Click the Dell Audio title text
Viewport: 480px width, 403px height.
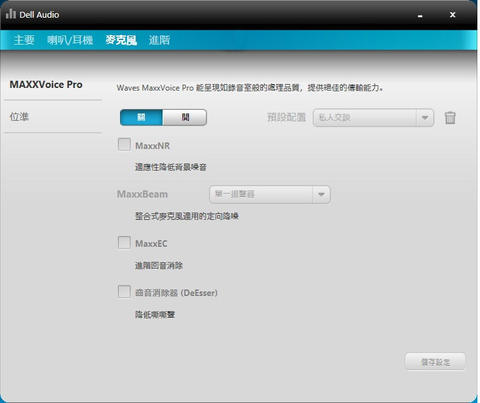point(39,15)
